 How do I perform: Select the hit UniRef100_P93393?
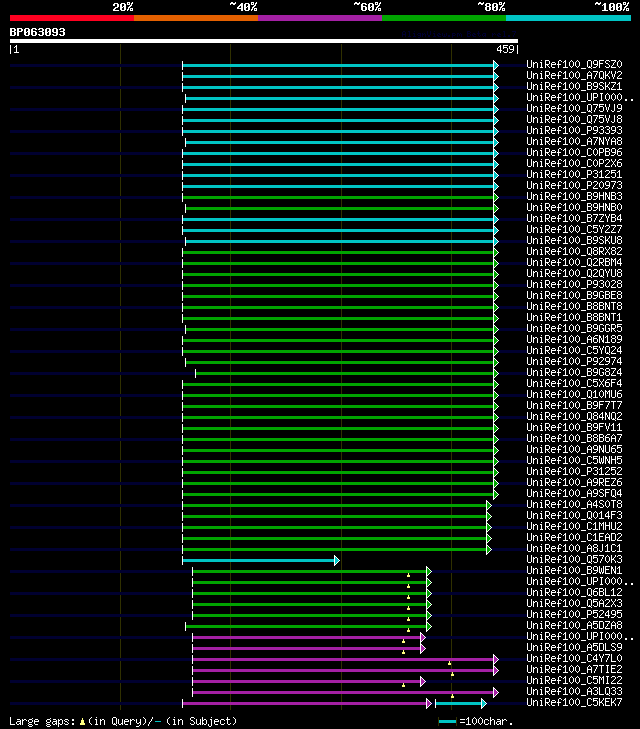tap(574, 131)
